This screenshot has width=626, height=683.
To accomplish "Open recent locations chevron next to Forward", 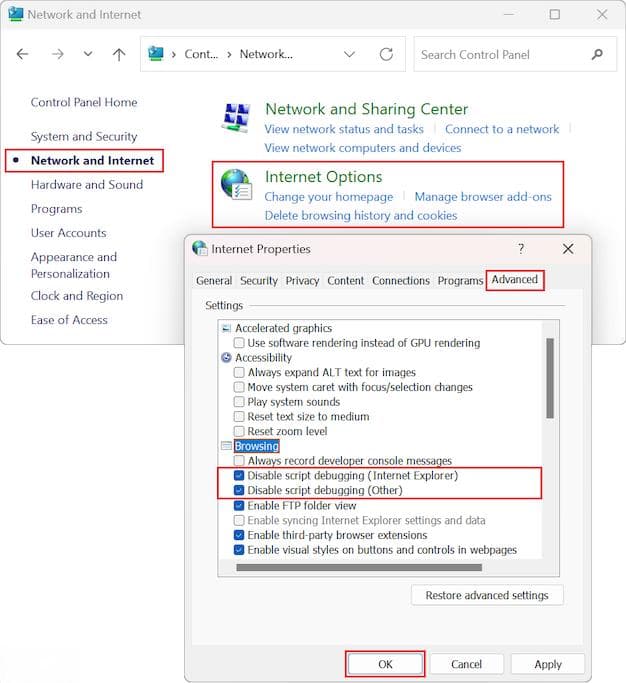I will point(88,54).
